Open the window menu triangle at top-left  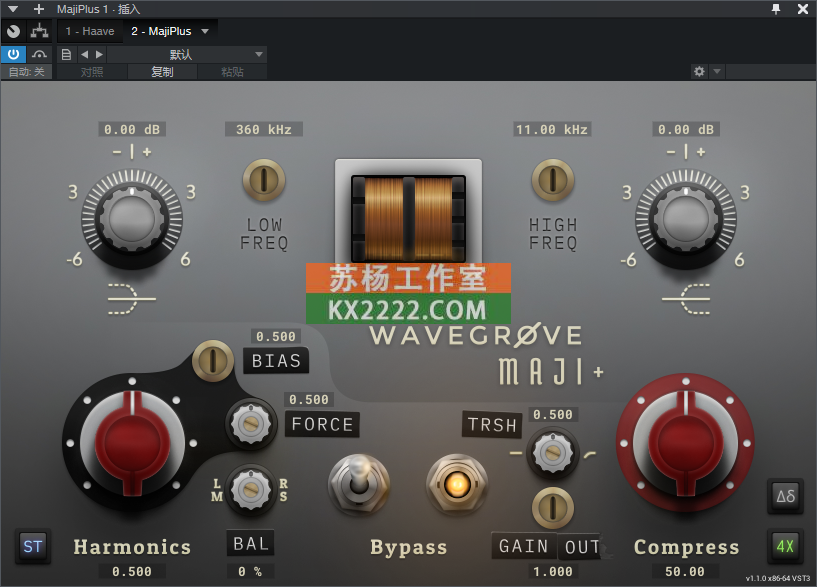pos(13,9)
